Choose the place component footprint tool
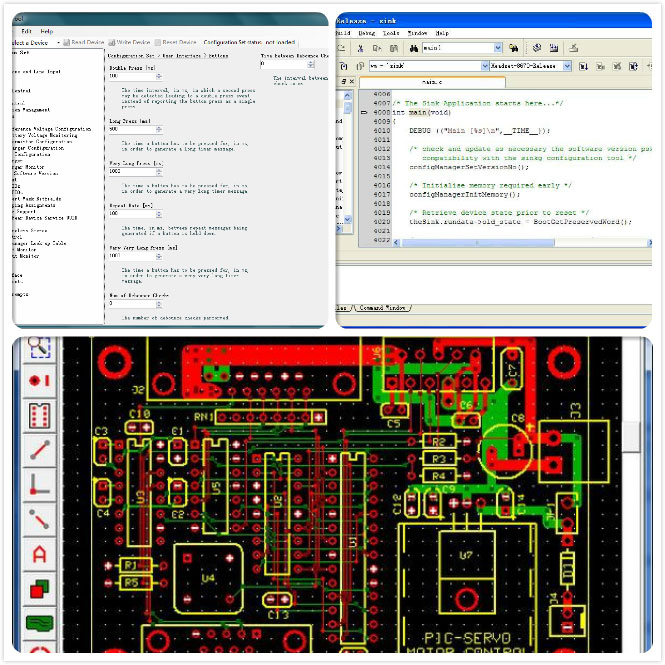Viewport: 665px width, 665px height. (39, 415)
